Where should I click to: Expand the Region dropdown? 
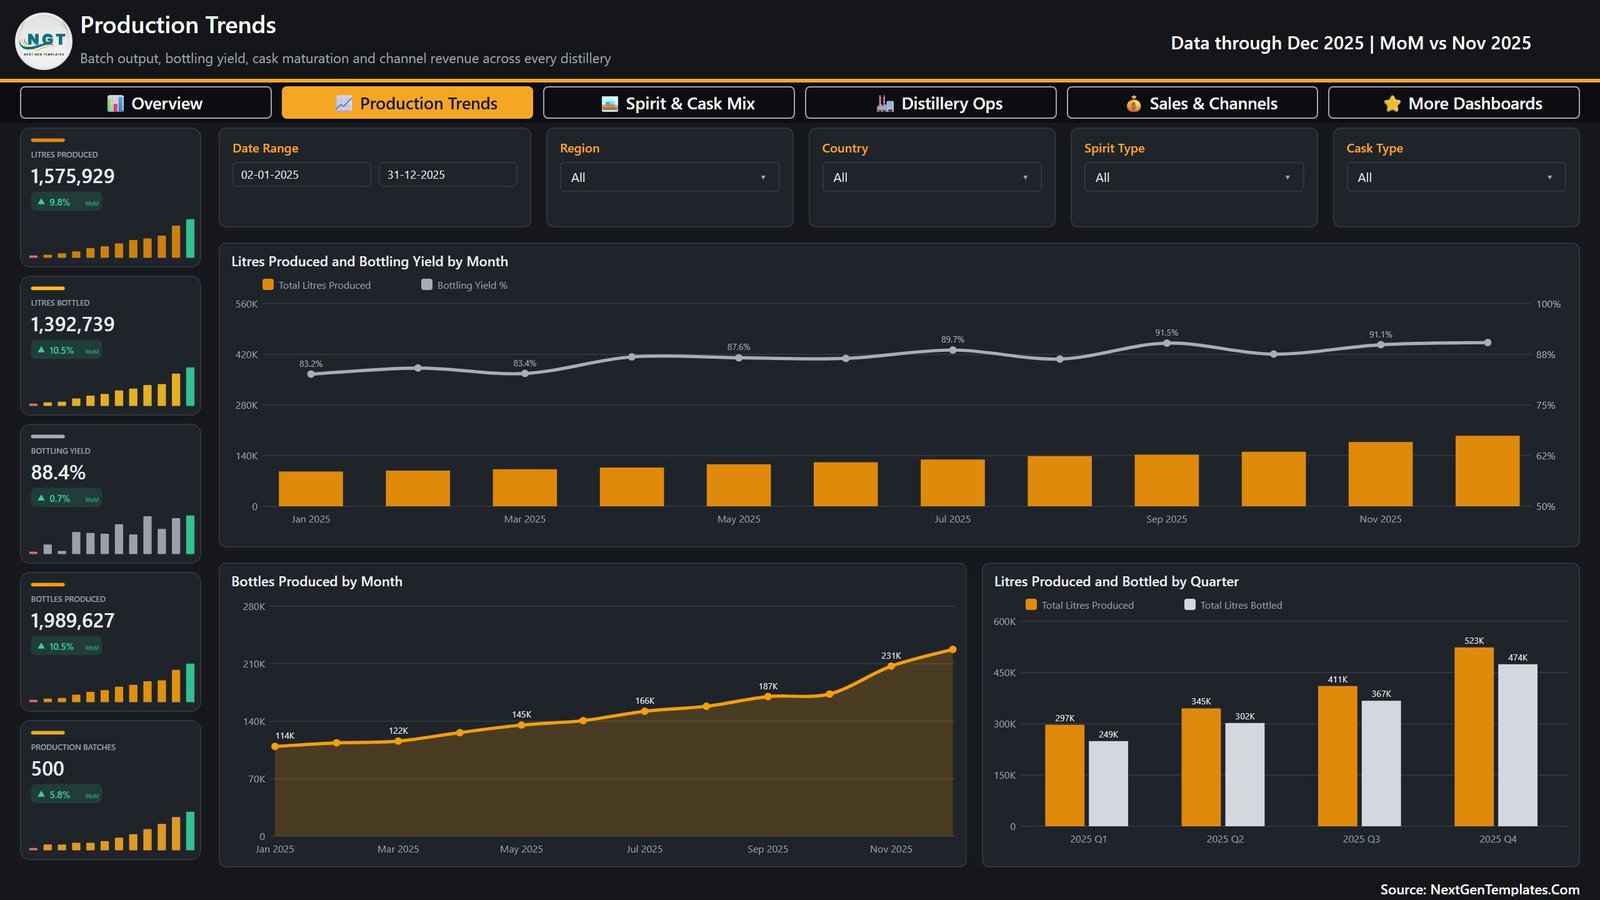[669, 177]
